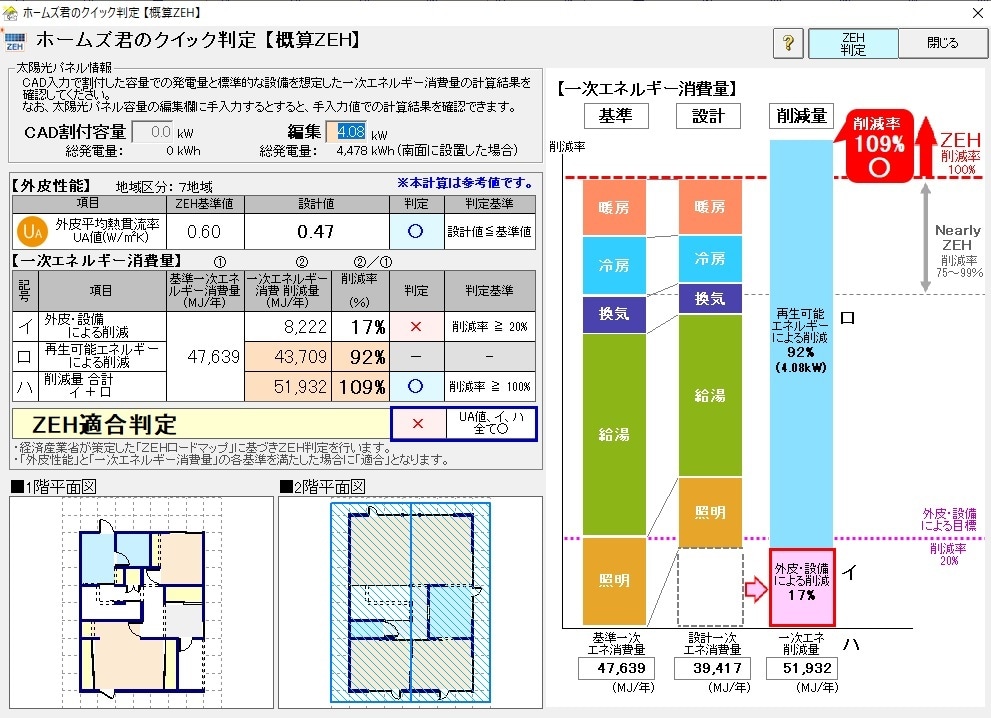Viewport: 991px width, 718px height.
Task: Click the 設計 chart header box
Action: (708, 116)
